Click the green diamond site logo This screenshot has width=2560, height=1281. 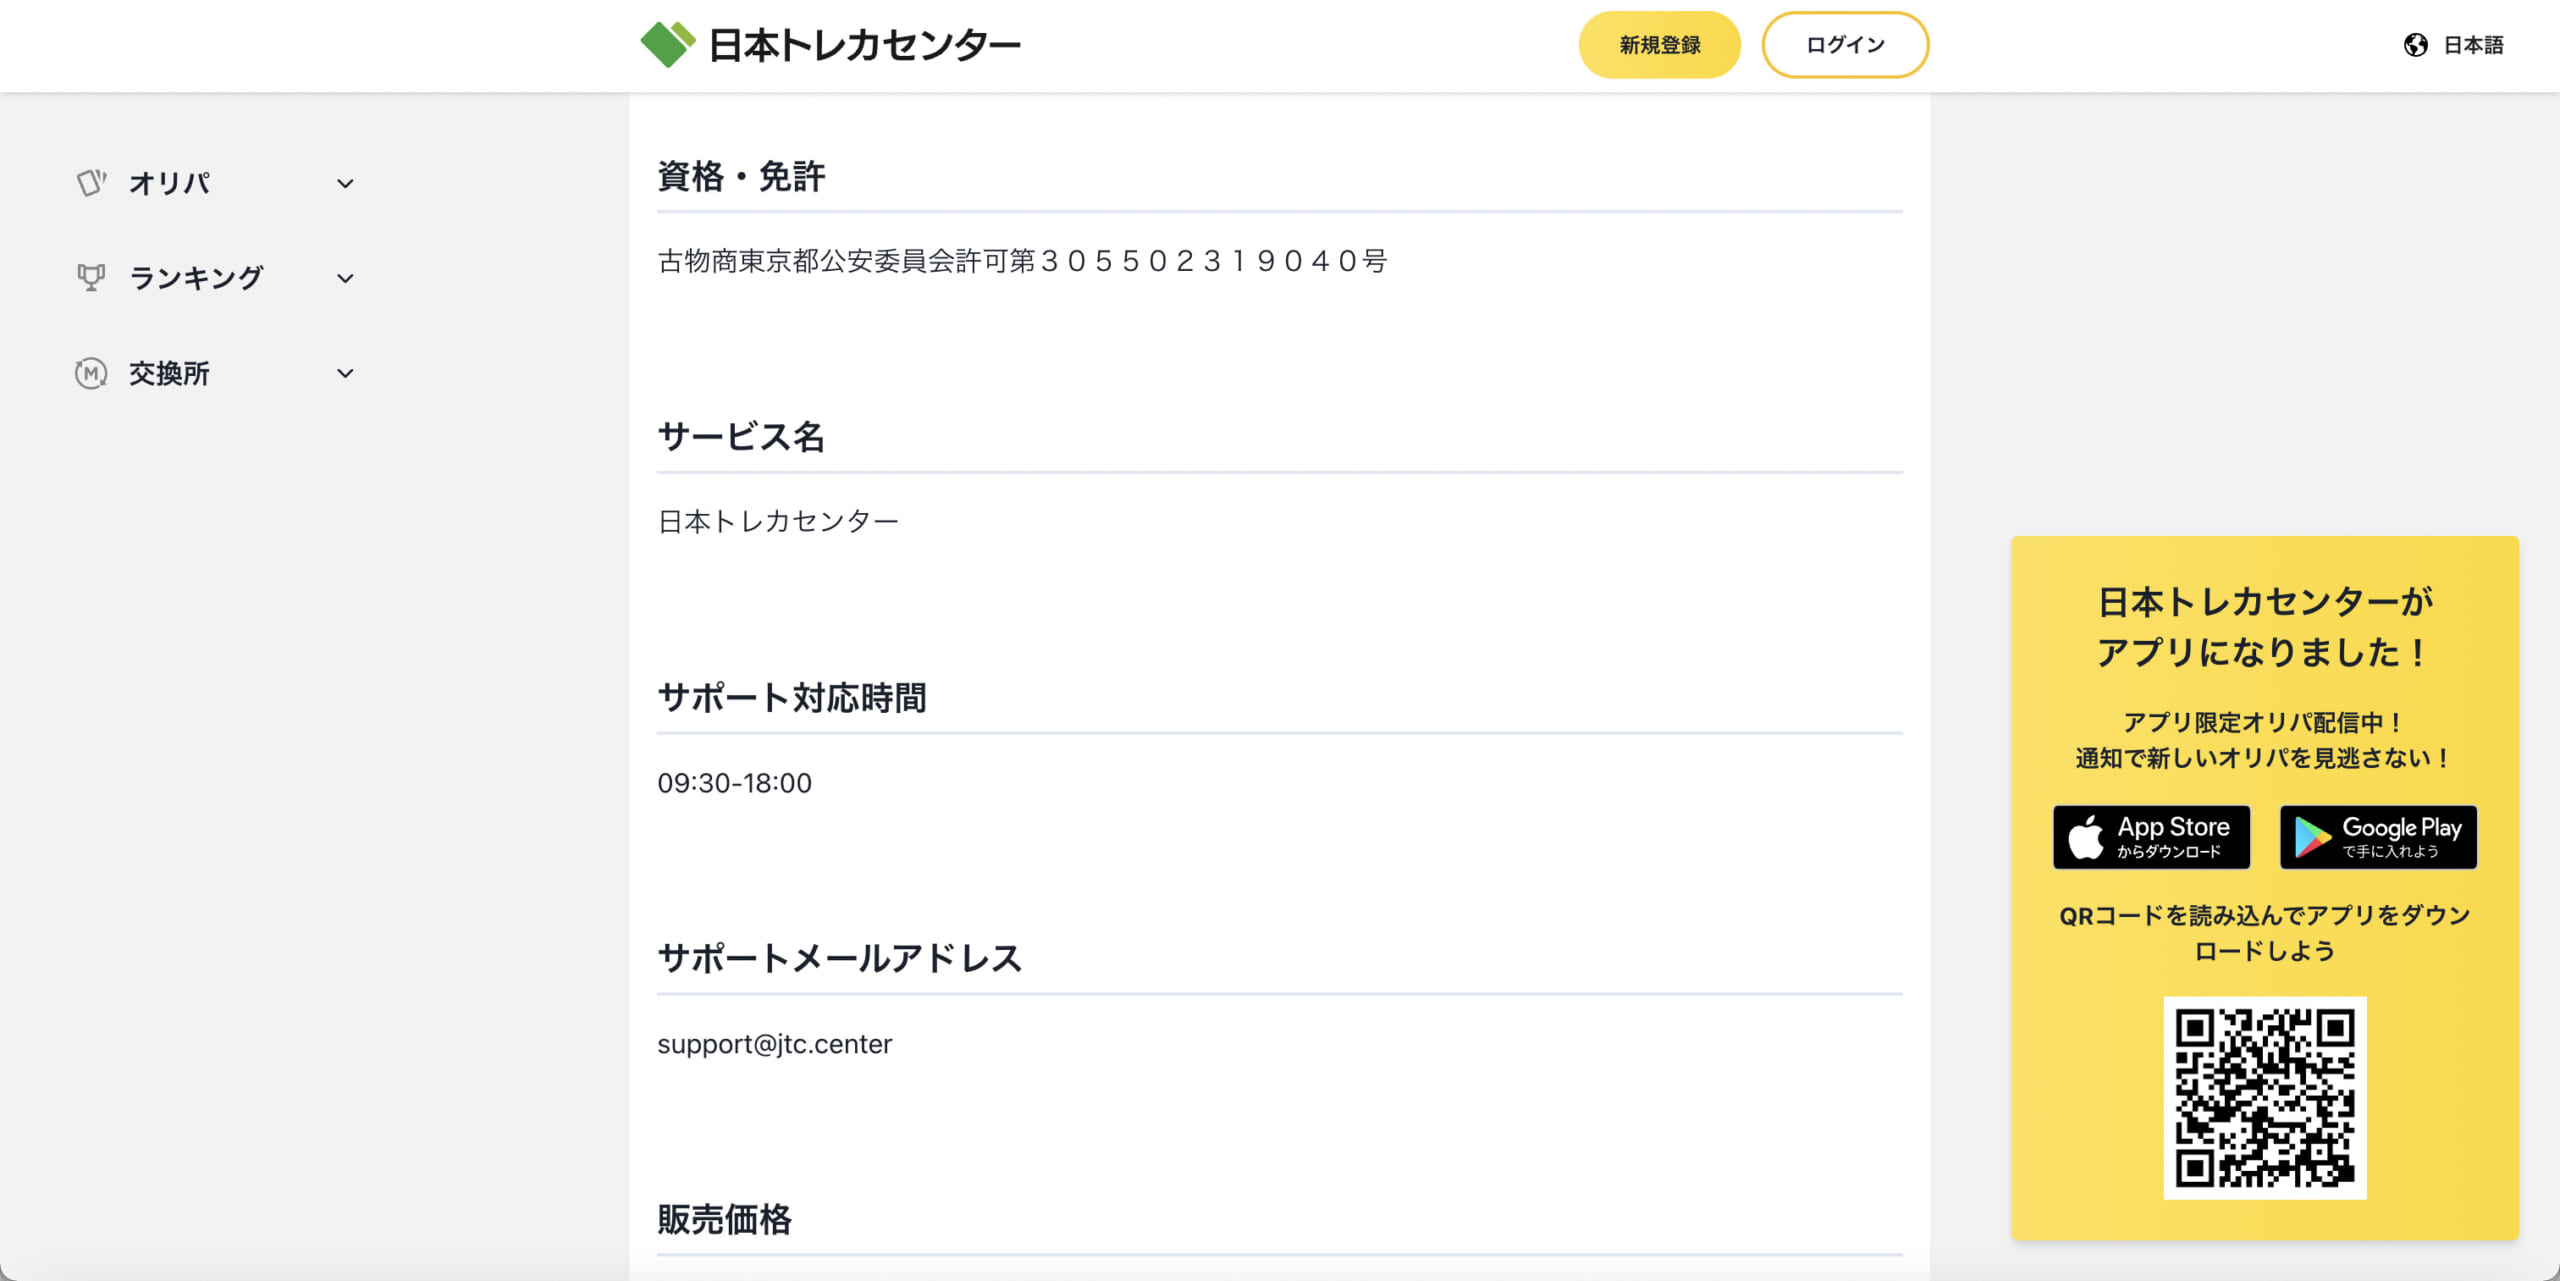tap(667, 44)
